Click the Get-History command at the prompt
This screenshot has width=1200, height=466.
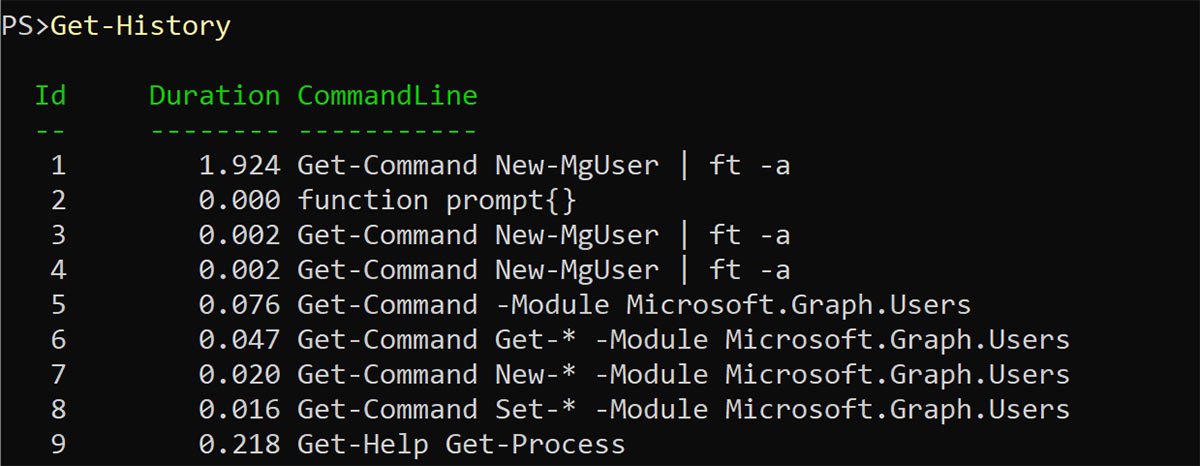140,27
